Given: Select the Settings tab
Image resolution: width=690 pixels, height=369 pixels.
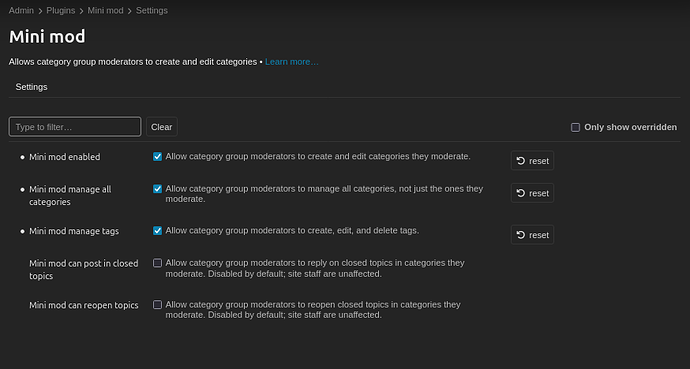Looking at the screenshot, I should (x=31, y=87).
